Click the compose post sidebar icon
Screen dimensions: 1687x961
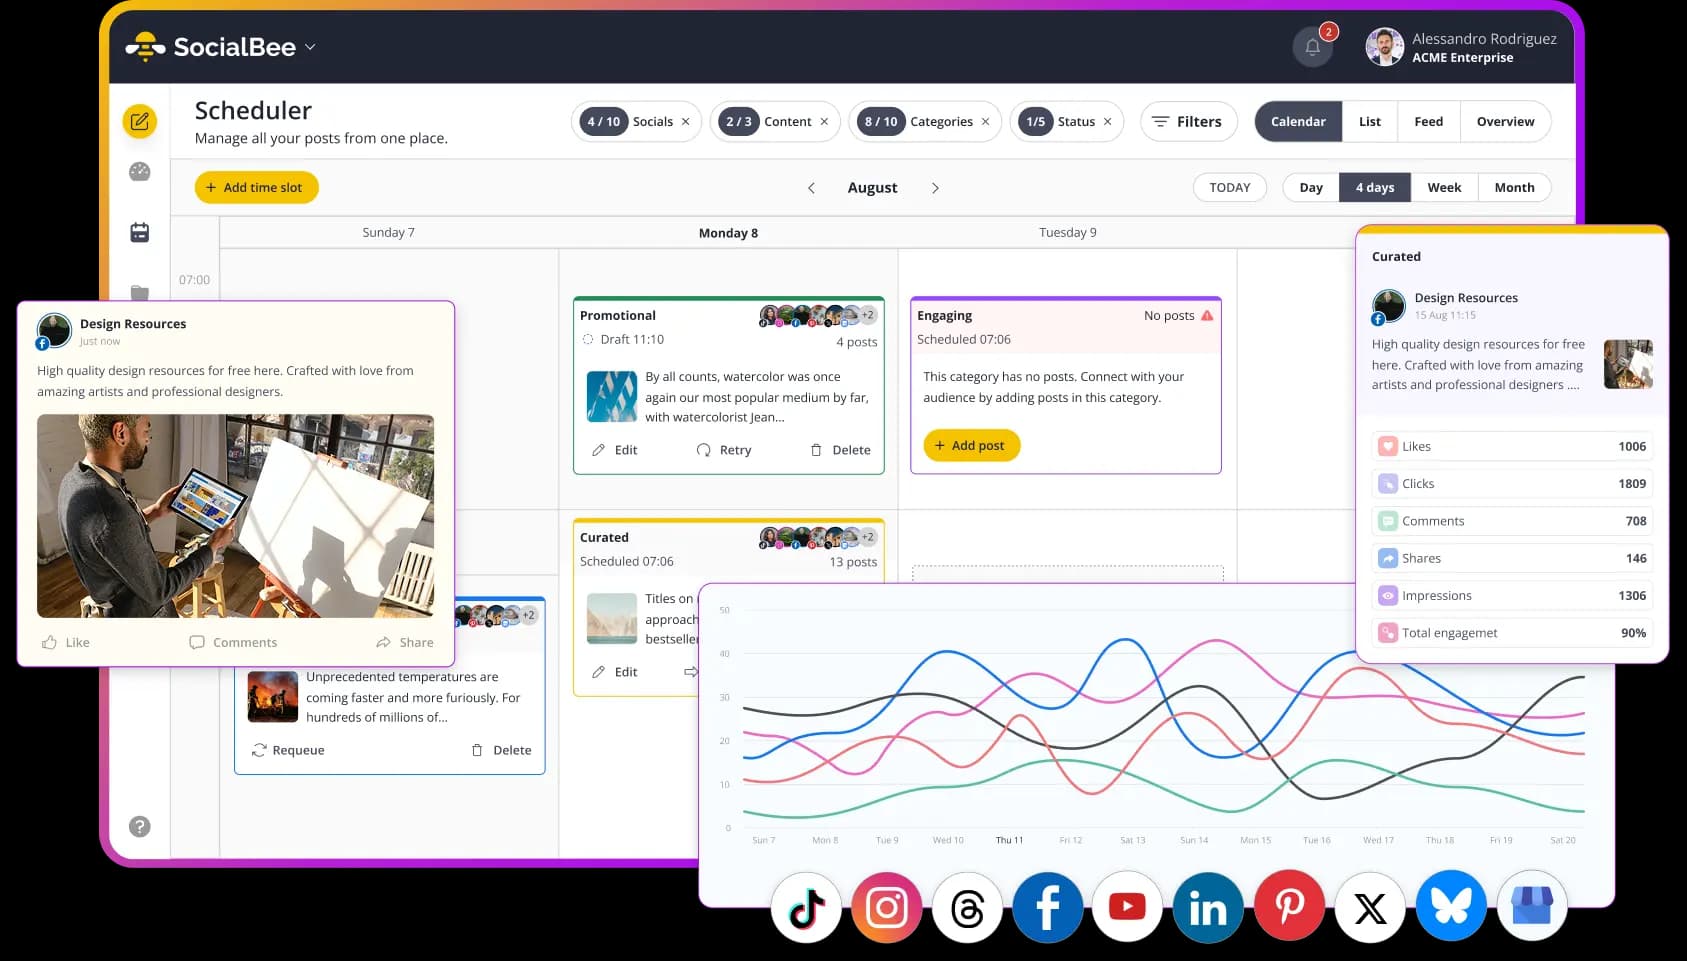tap(140, 121)
